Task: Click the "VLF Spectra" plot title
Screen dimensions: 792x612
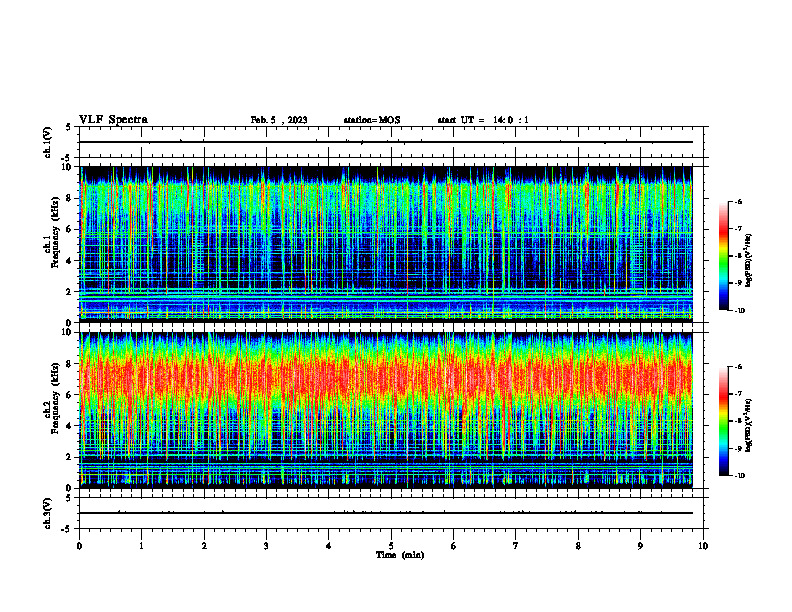Action: [x=113, y=120]
